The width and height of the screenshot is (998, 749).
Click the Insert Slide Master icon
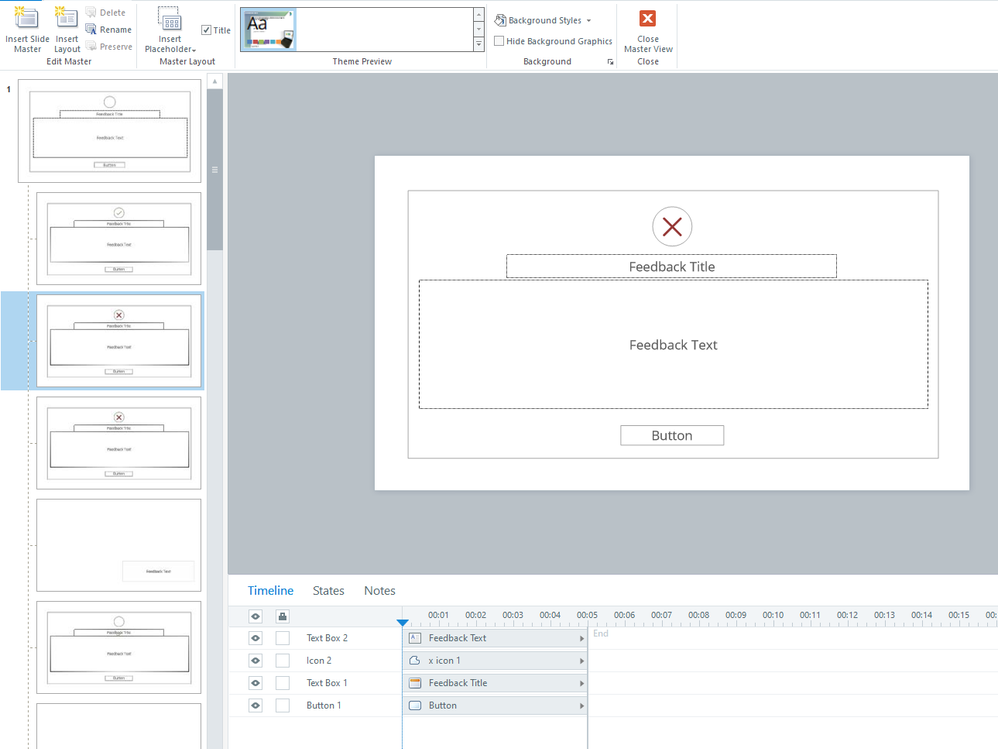(x=27, y=19)
